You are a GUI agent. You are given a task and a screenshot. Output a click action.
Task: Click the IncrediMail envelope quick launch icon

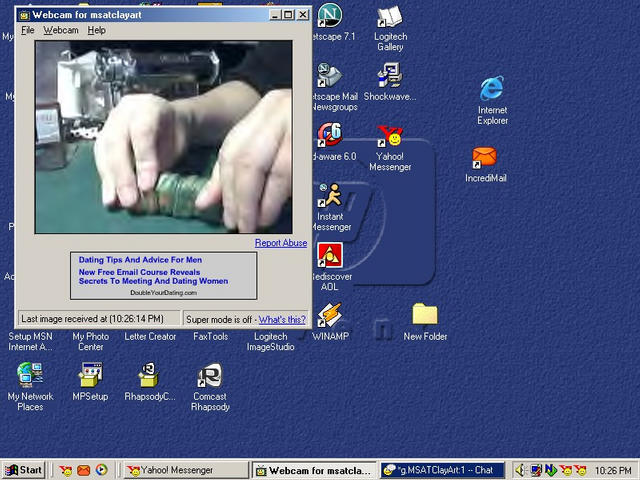pos(84,470)
